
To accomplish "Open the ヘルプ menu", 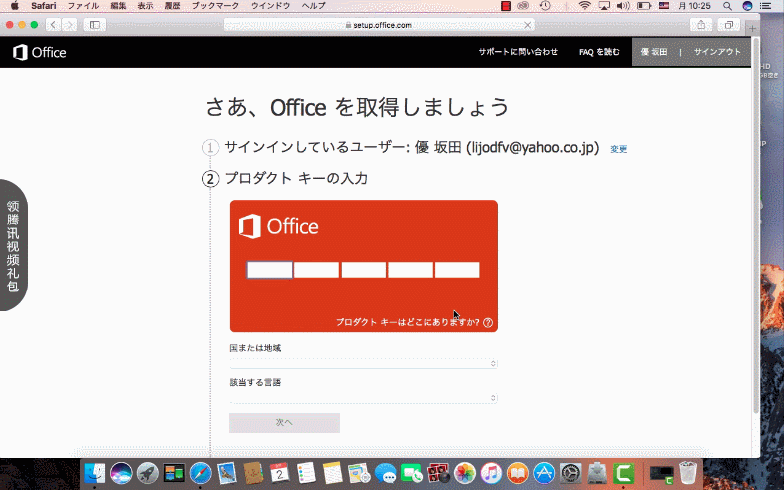I will 314,6.
